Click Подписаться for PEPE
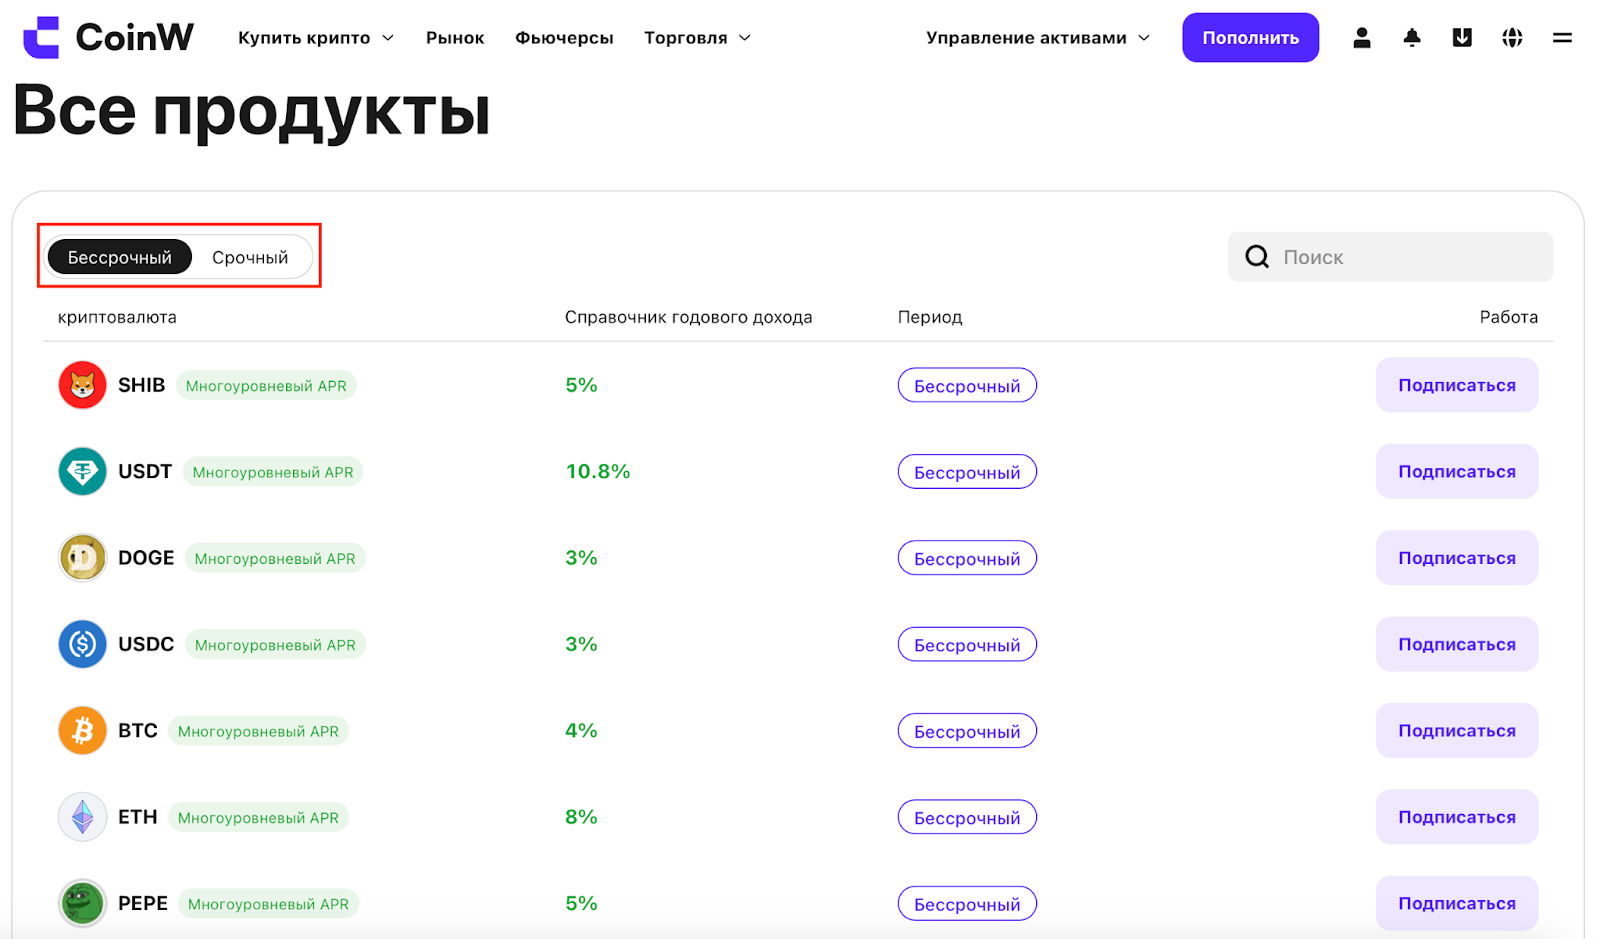The height and width of the screenshot is (939, 1600). tap(1456, 904)
